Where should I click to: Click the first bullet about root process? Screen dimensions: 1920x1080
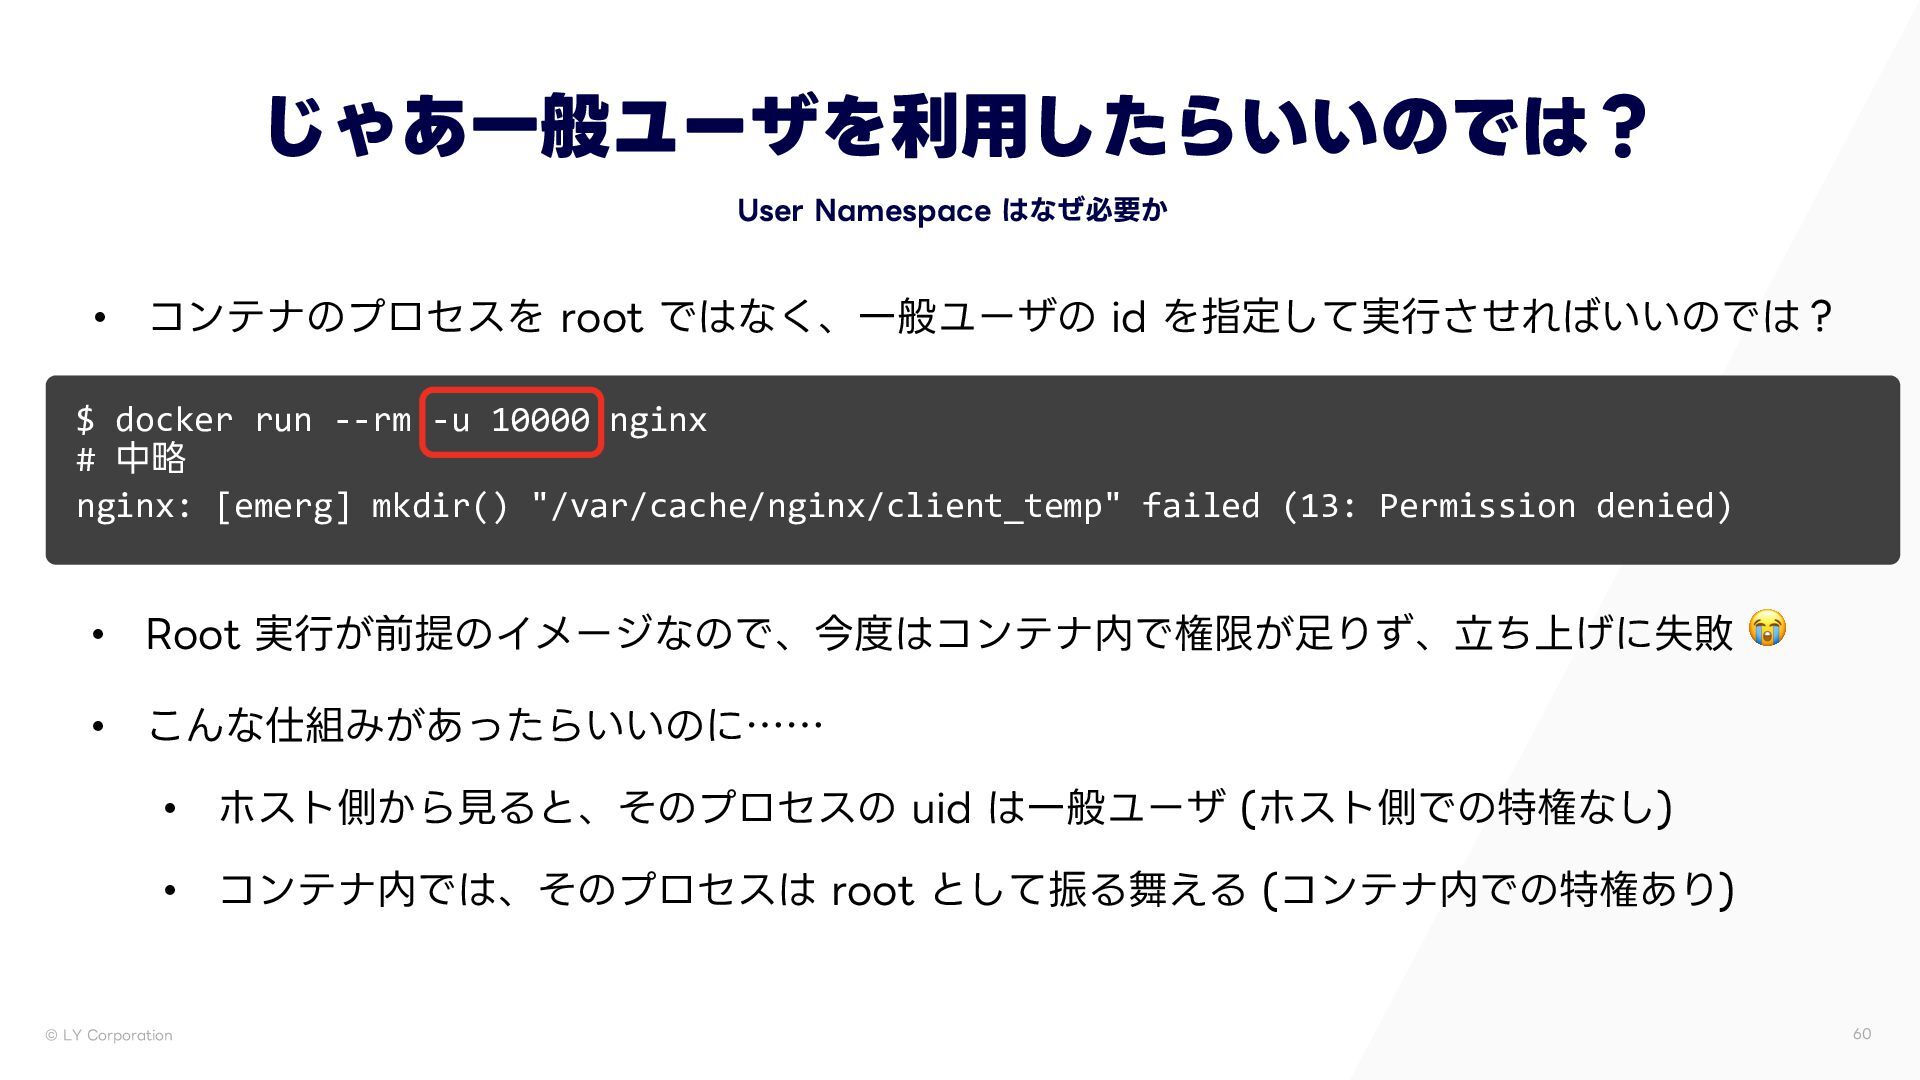988,318
